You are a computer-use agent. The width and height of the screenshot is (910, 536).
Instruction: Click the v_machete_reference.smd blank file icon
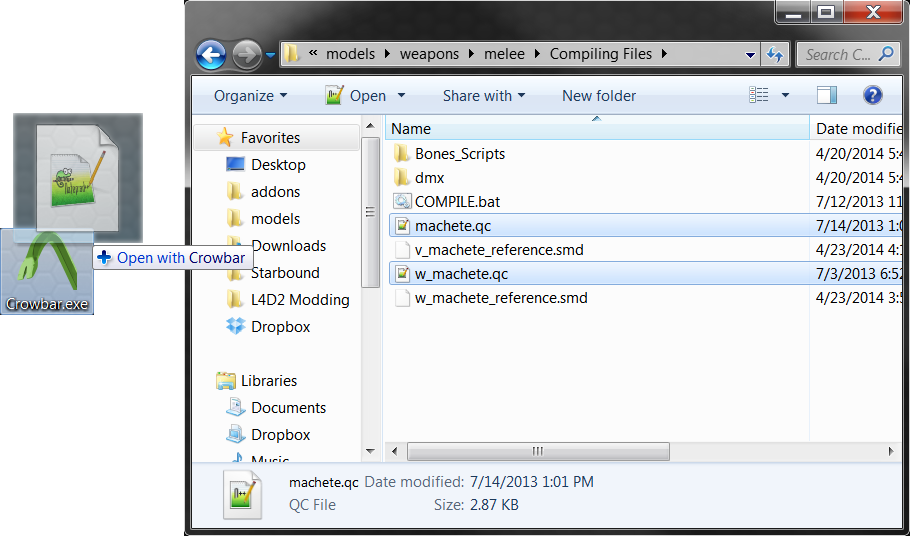[402, 250]
